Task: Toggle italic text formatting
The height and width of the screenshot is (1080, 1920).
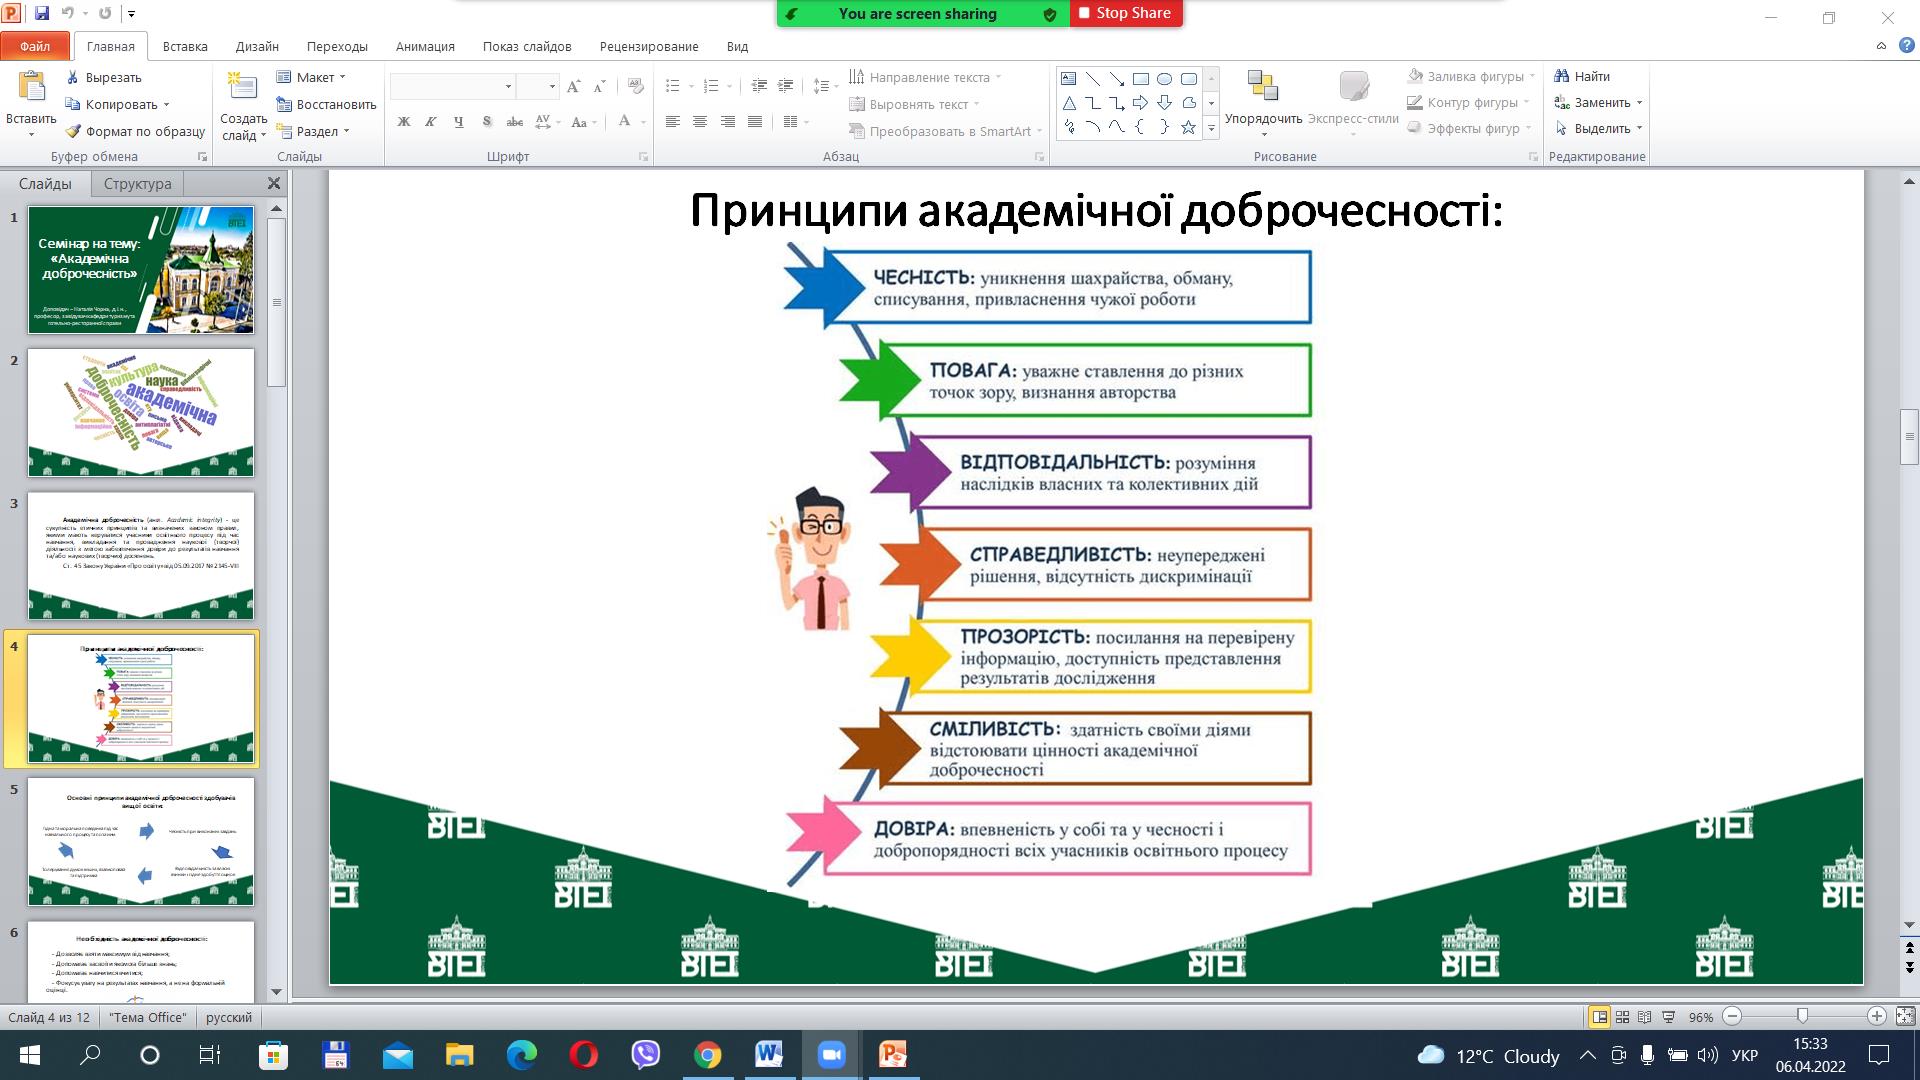Action: pos(431,122)
